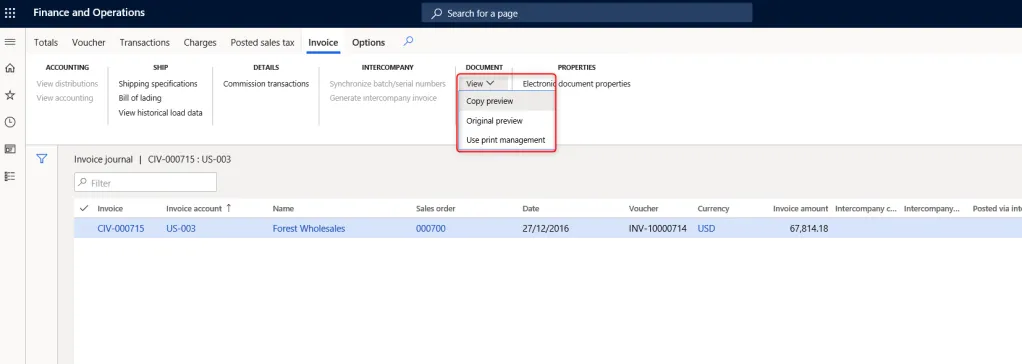The height and width of the screenshot is (364, 1022).
Task: Open Commission transactions
Action: 266,83
